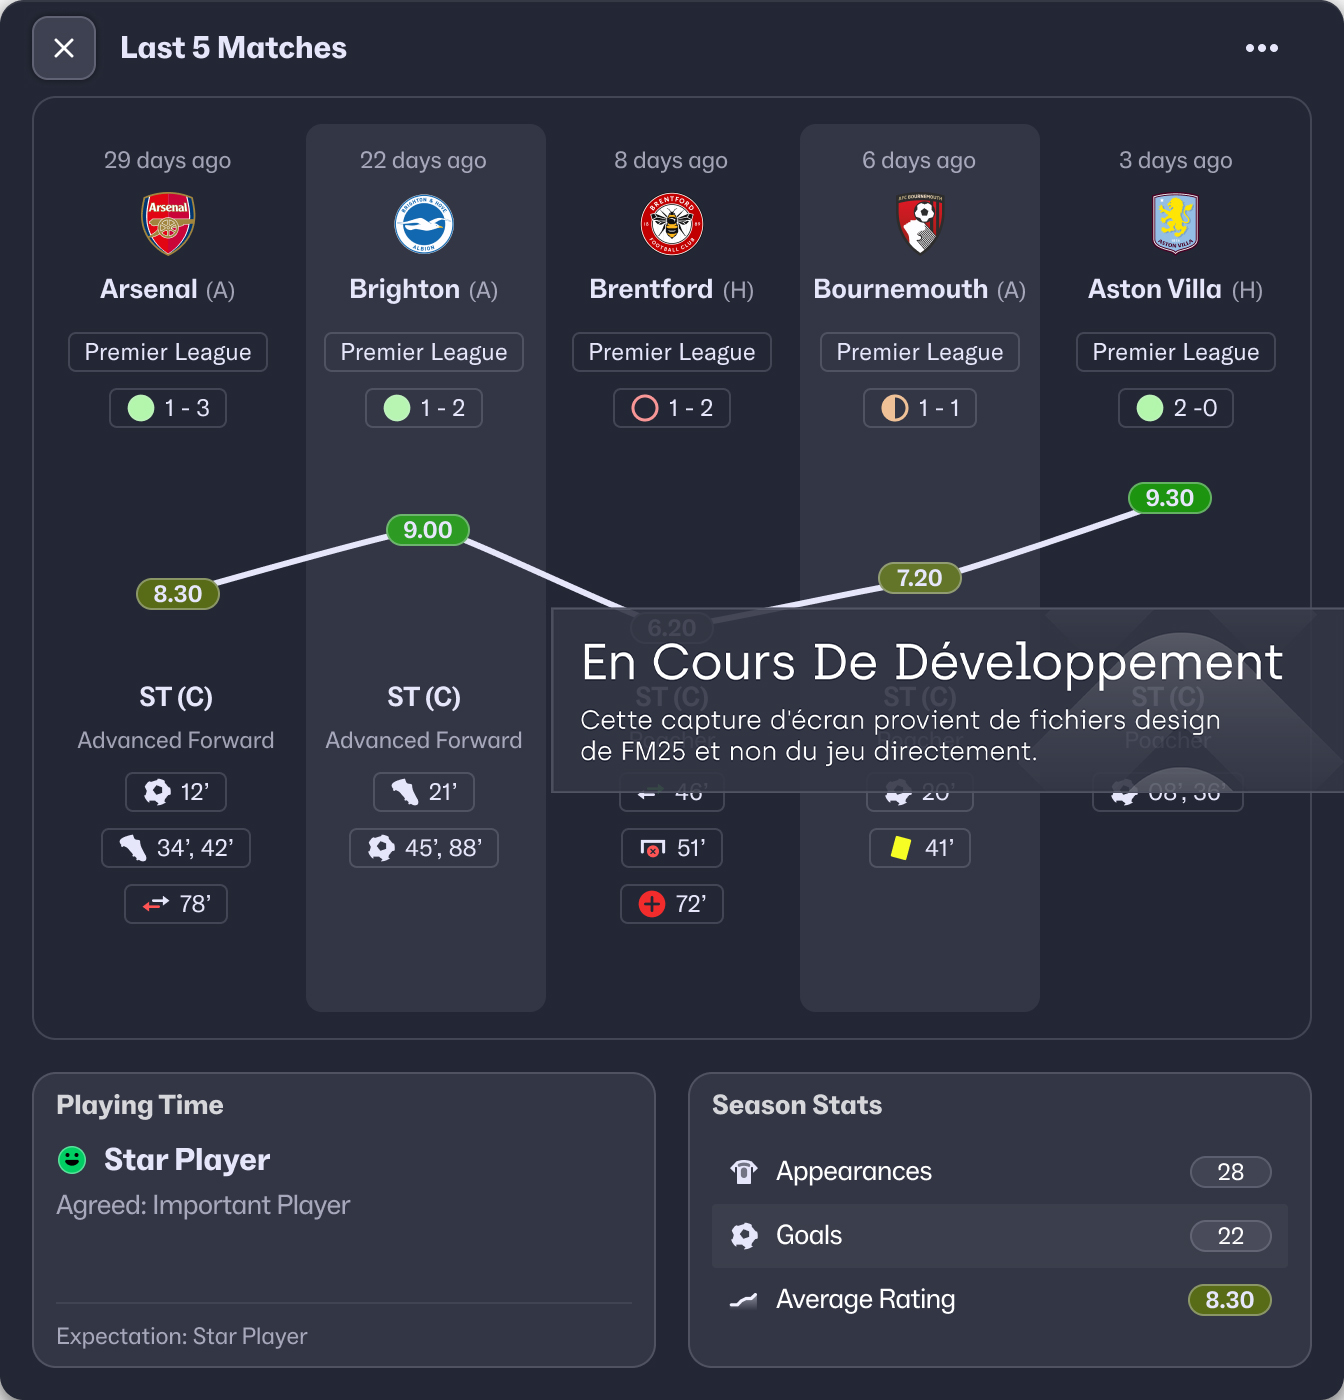Click the Aston Villa crest
The height and width of the screenshot is (1400, 1344).
1175,224
